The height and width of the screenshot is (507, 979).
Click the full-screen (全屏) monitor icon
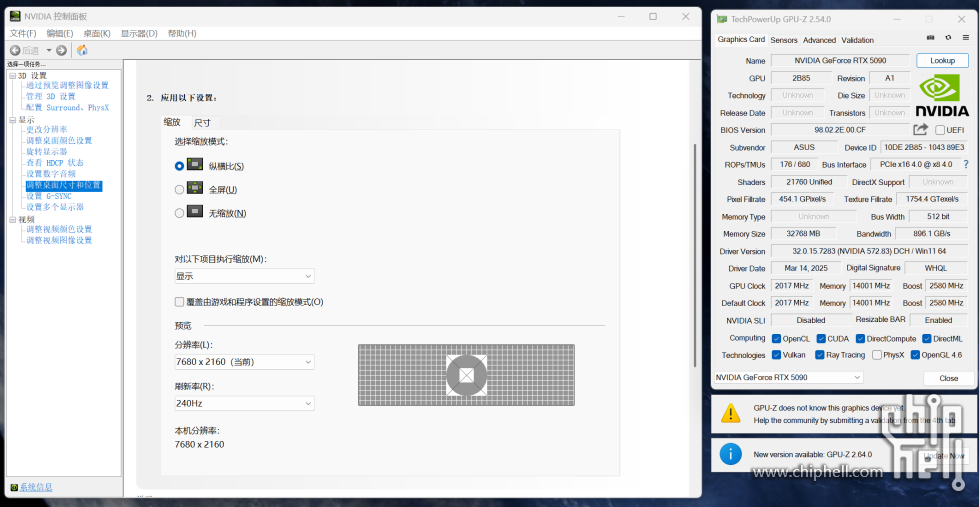tap(195, 187)
